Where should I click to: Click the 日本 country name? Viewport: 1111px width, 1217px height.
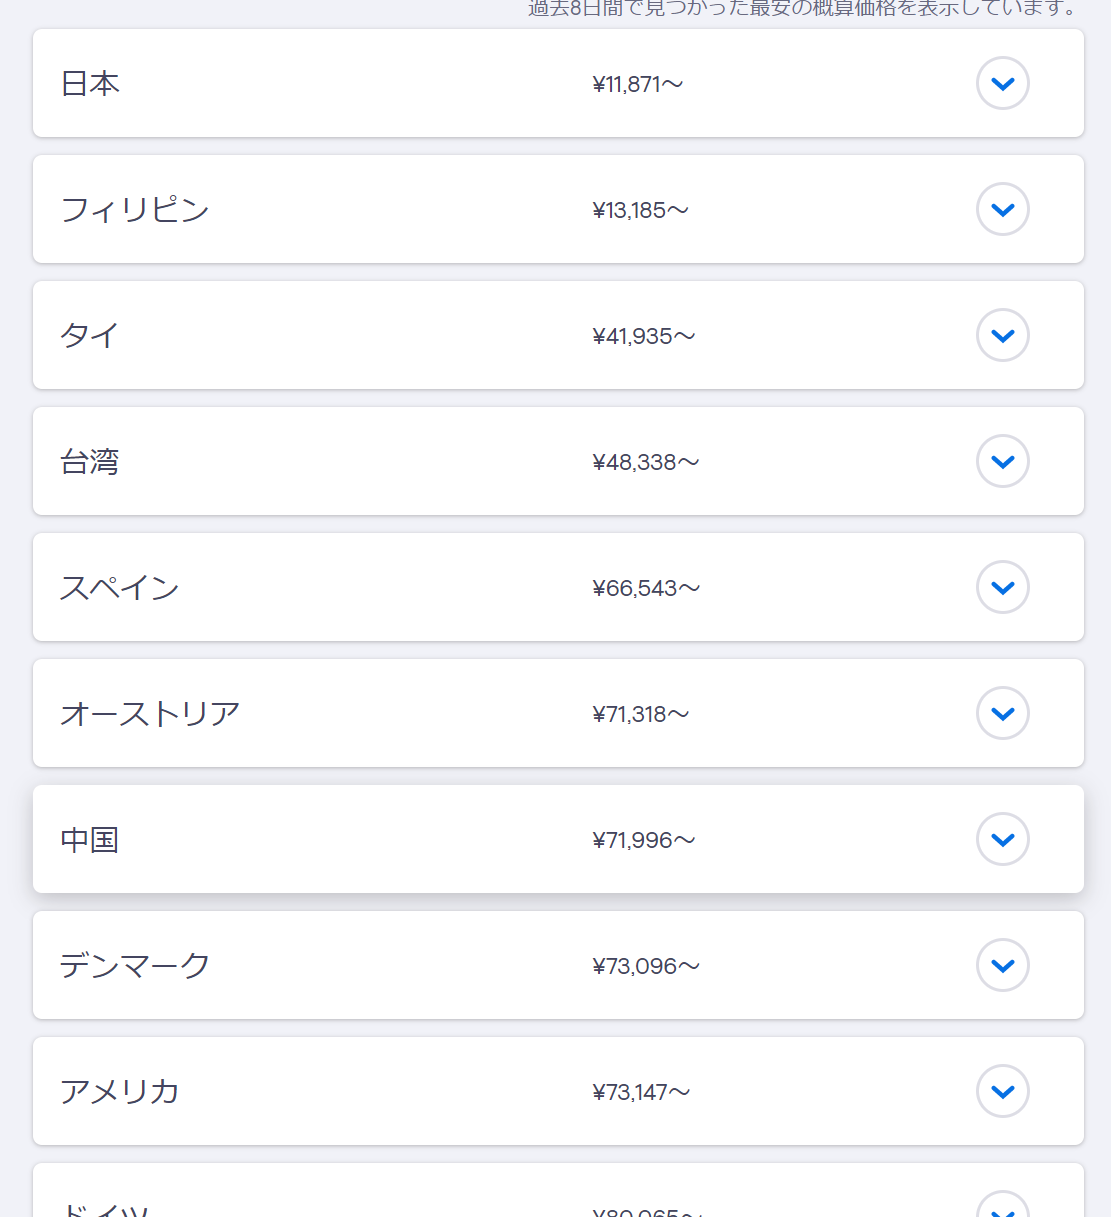tap(90, 83)
